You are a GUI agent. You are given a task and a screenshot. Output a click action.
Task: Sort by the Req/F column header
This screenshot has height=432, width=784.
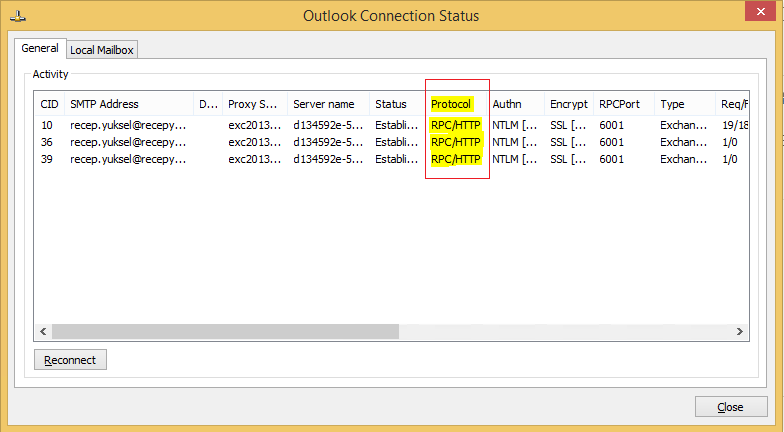click(734, 104)
